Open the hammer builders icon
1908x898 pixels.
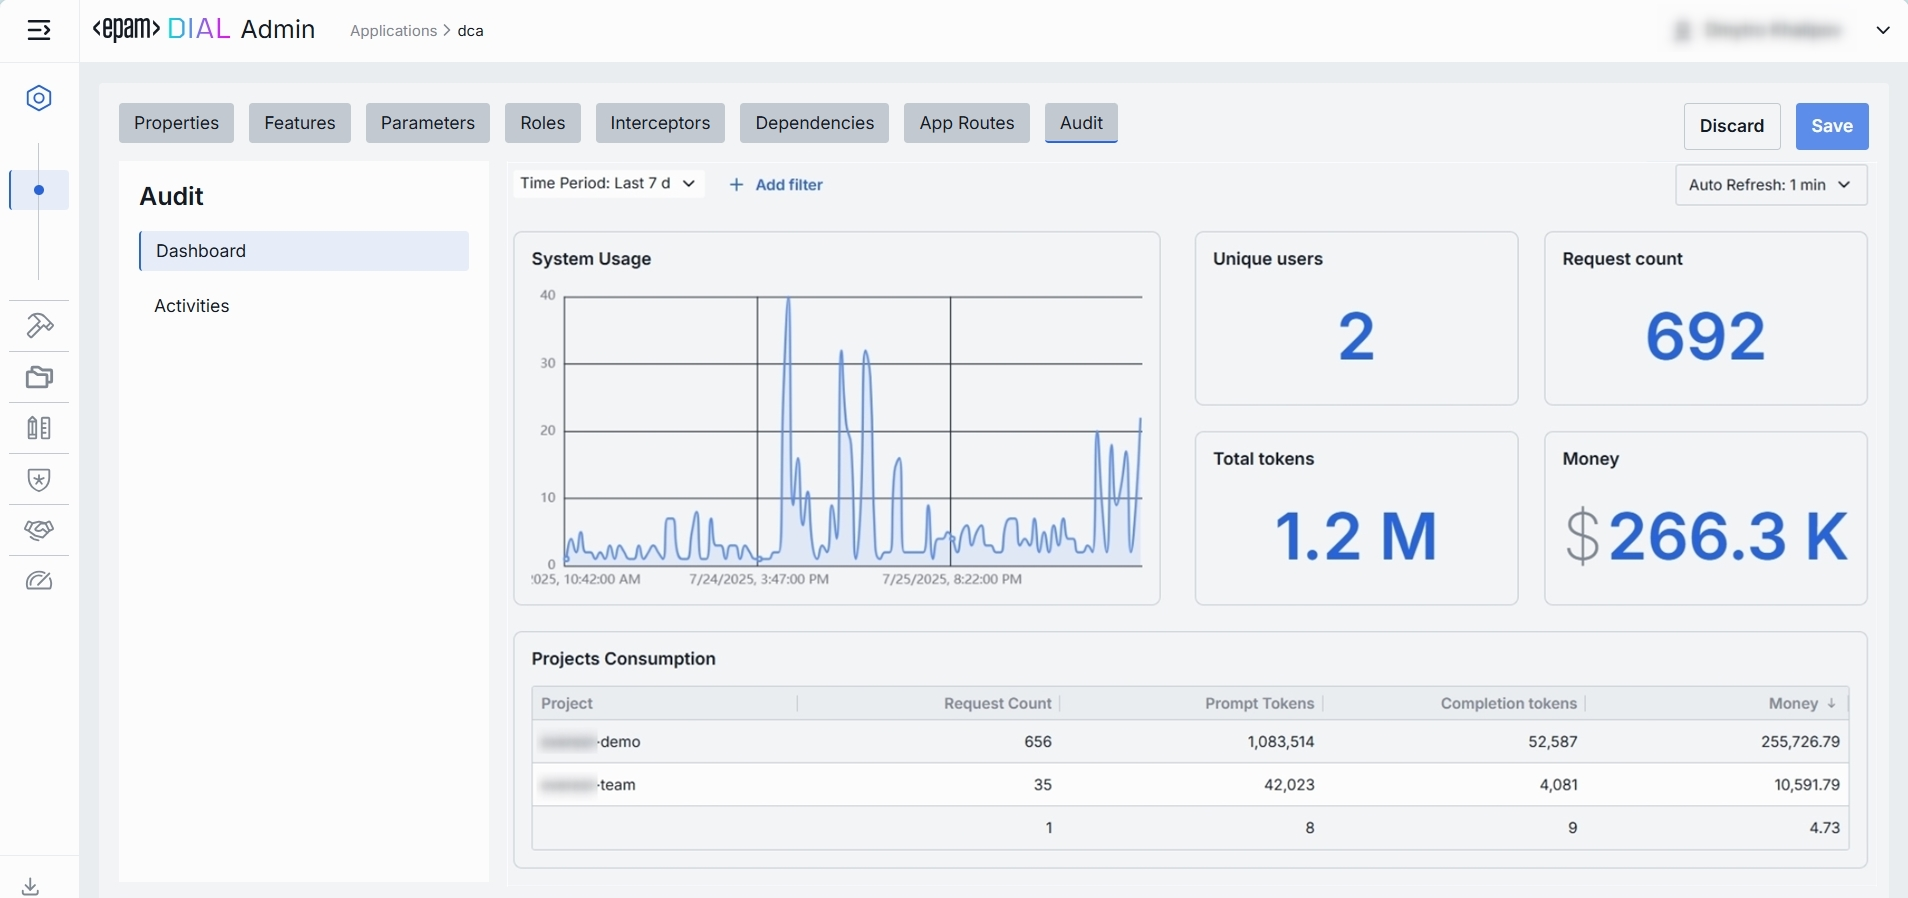tap(39, 326)
